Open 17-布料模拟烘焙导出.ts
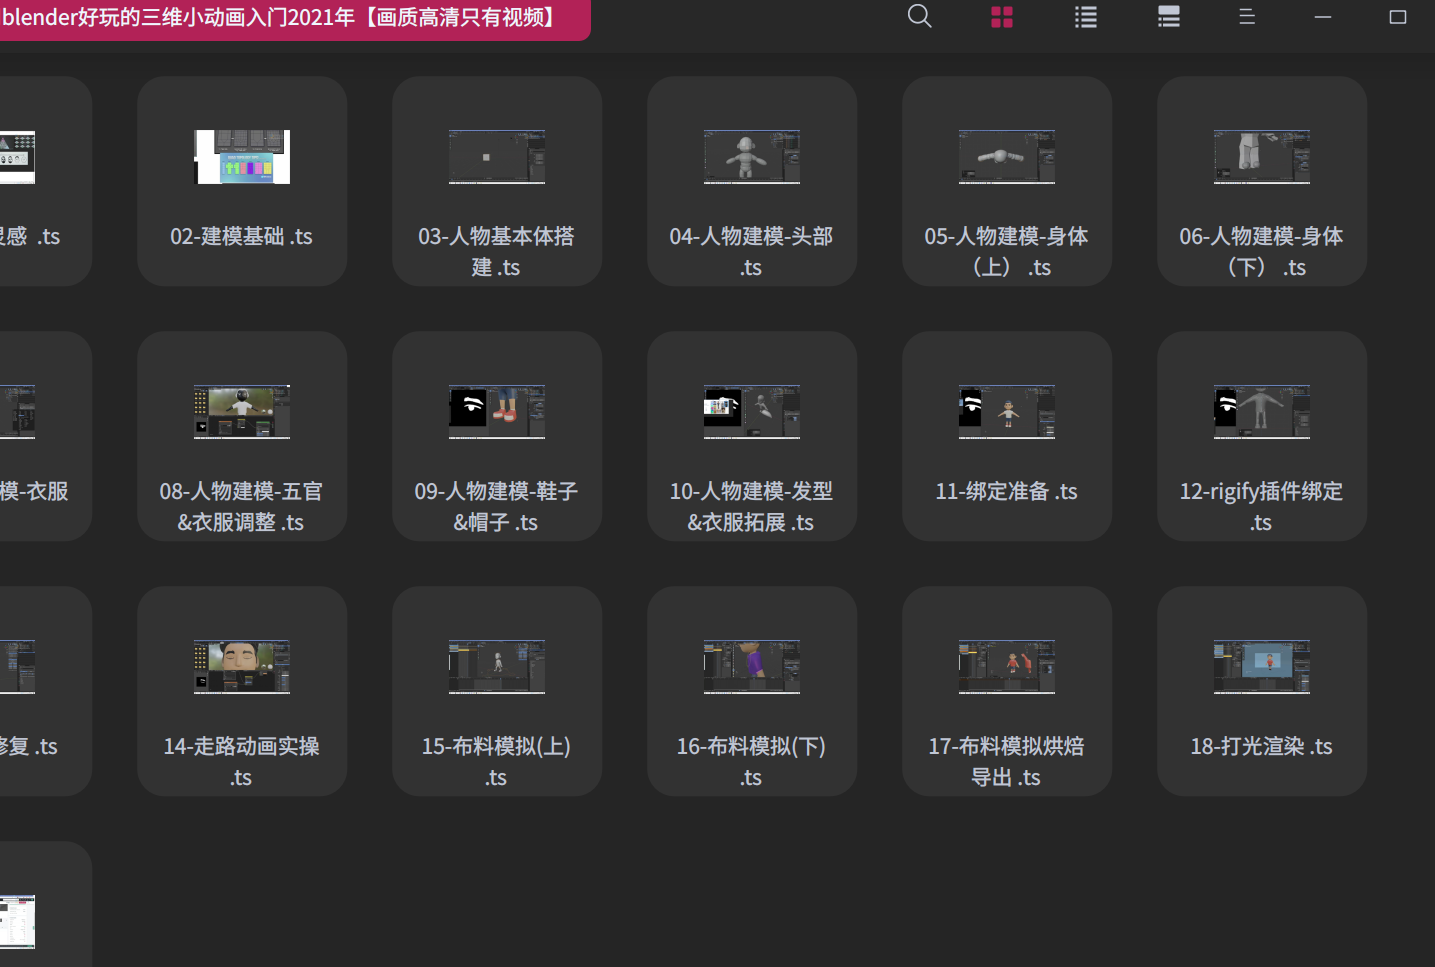The image size is (1435, 967). tap(1006, 691)
